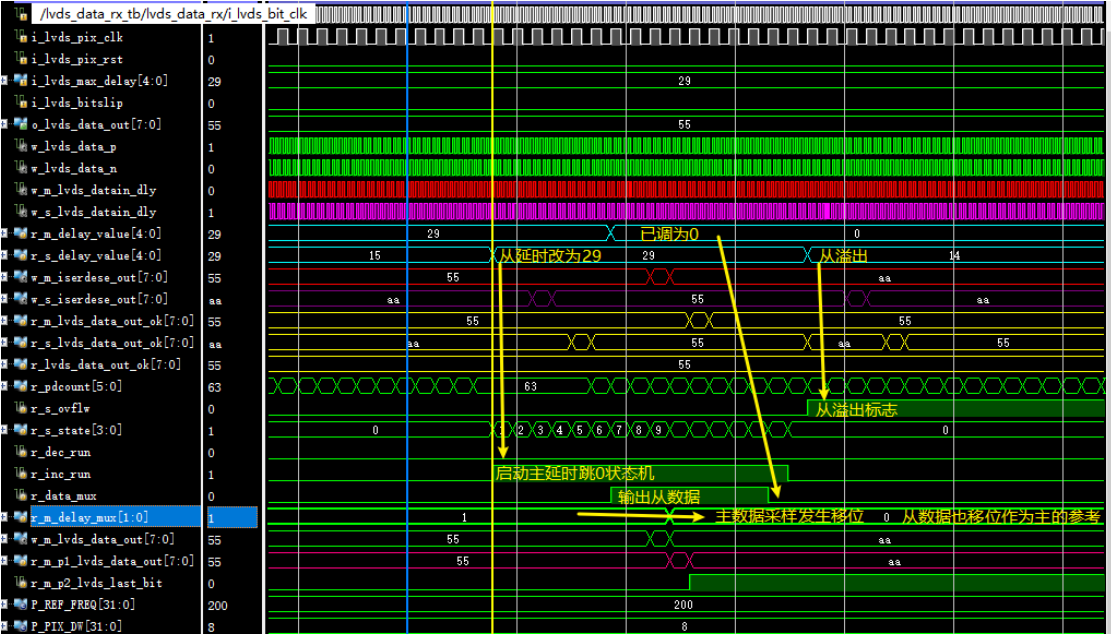Expand the r_s_lvds_data_out_ok[7:0] bus
The image size is (1111, 635).
point(5,342)
